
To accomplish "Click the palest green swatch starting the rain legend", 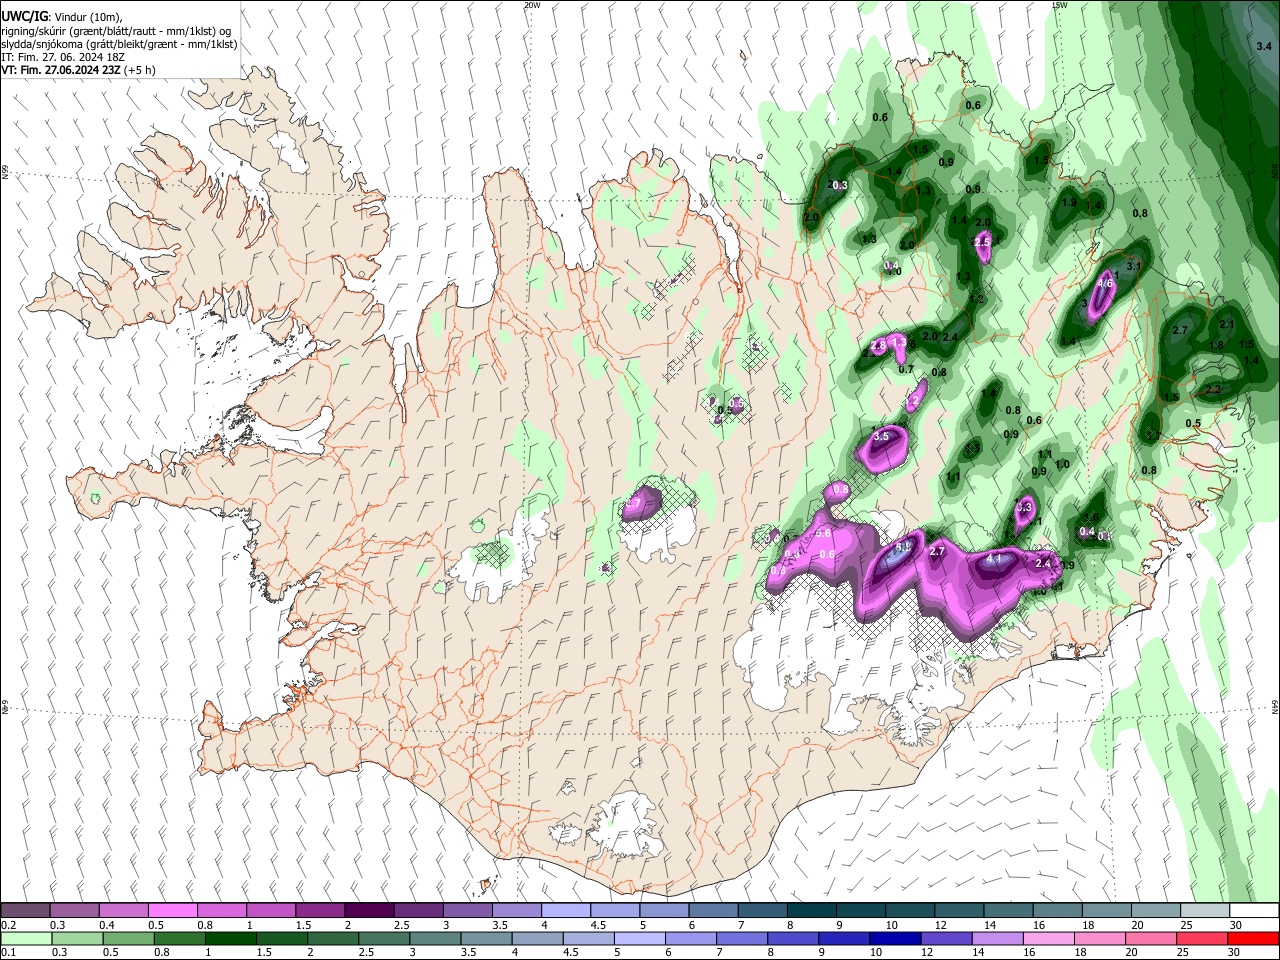I will coord(26,938).
